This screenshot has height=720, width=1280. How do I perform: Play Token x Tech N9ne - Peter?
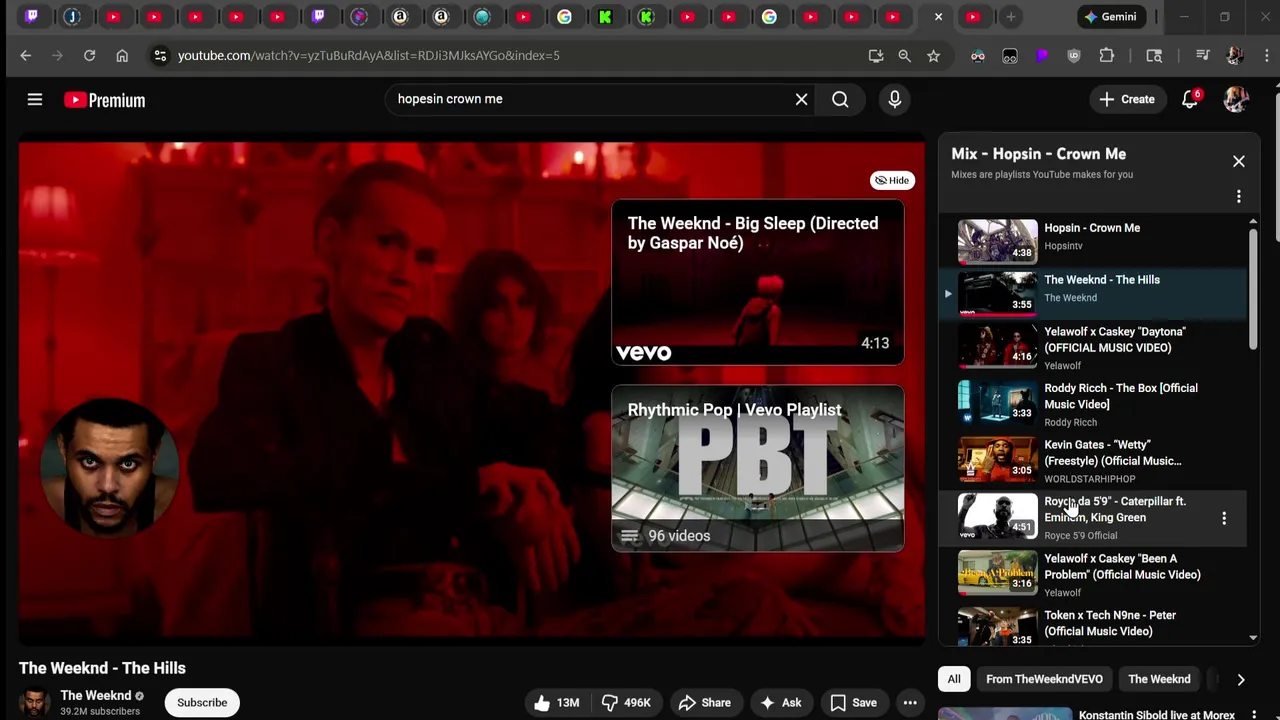point(1095,625)
